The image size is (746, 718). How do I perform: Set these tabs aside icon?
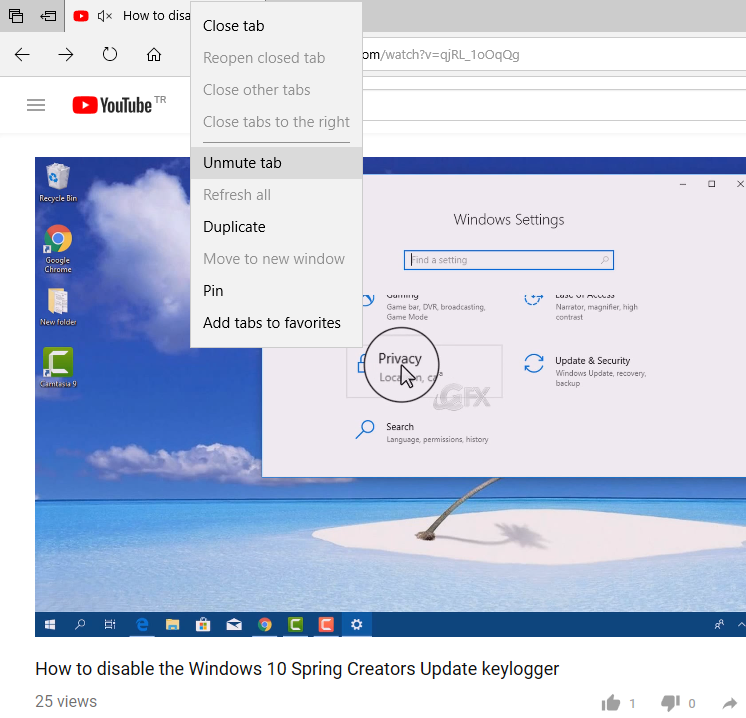point(48,16)
